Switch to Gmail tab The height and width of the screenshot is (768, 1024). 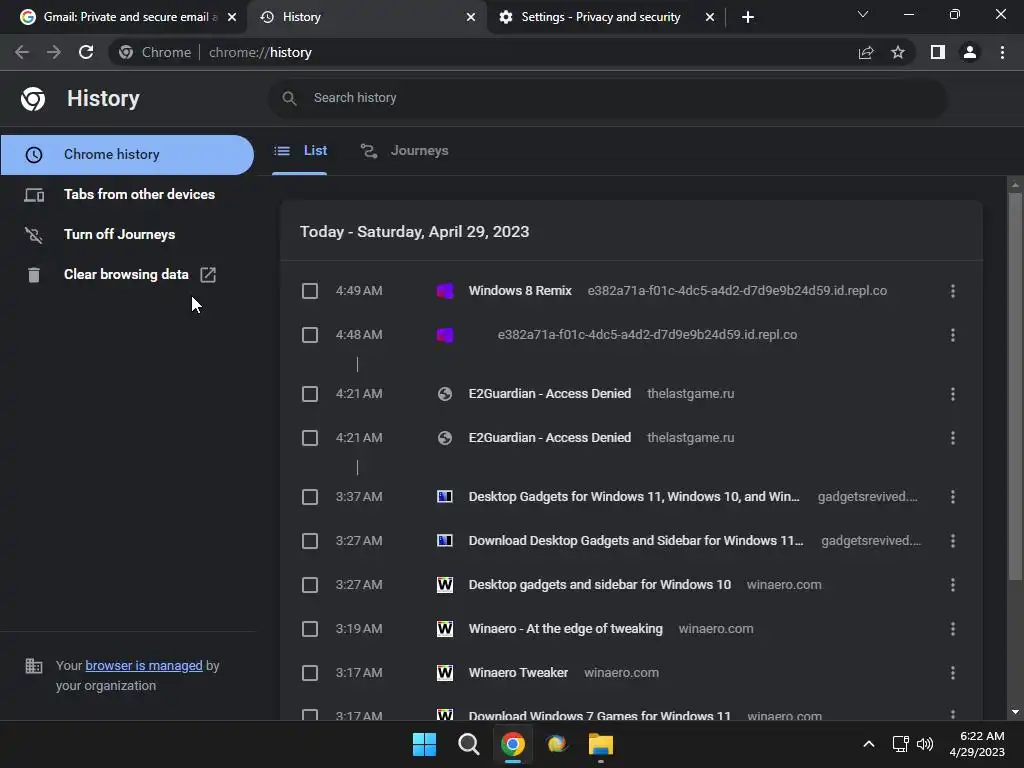coord(123,17)
